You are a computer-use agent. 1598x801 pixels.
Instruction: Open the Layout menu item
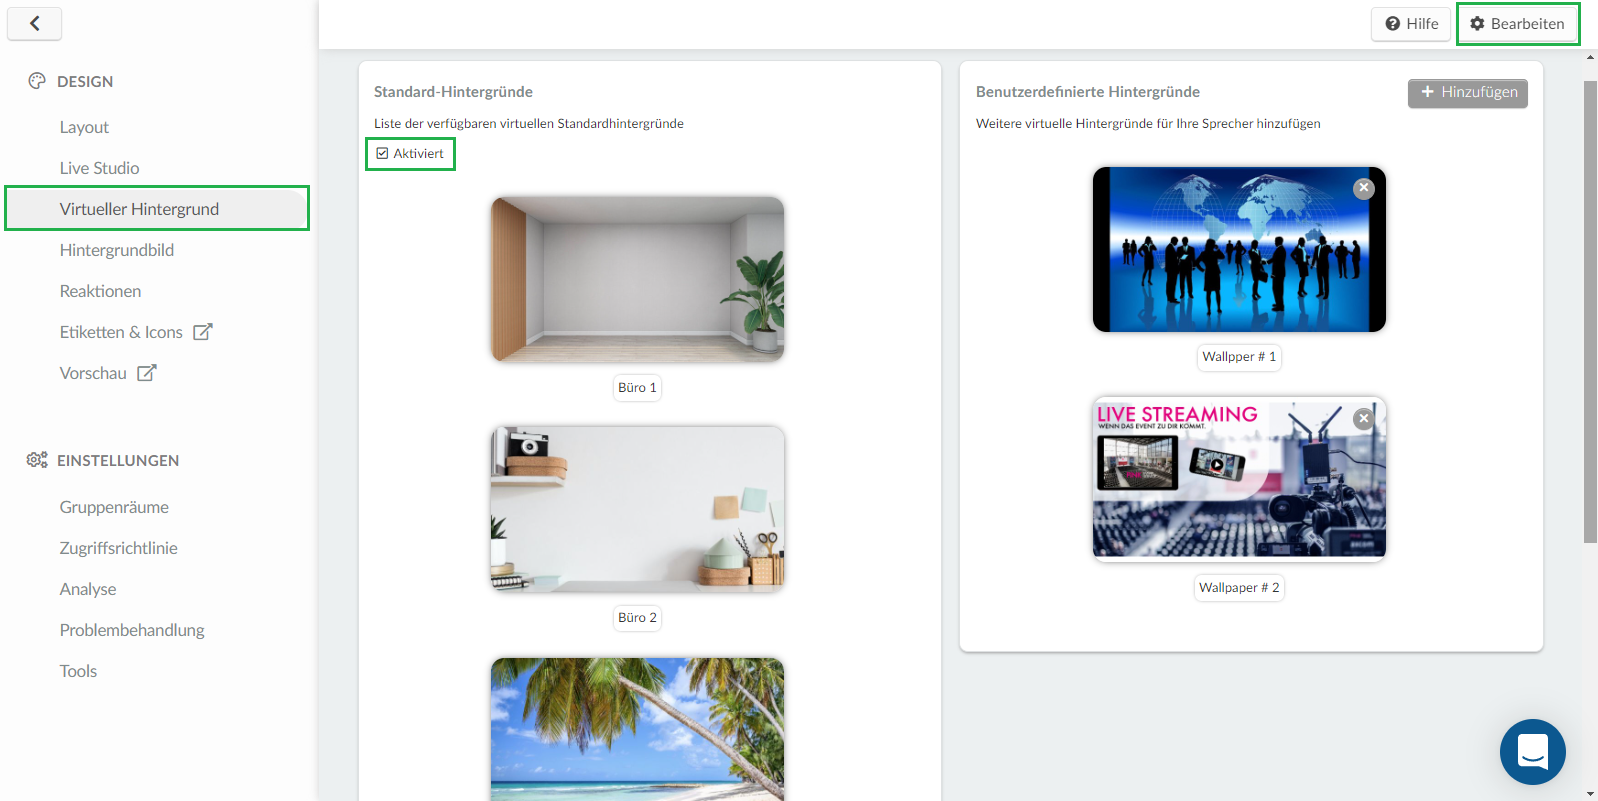pos(84,127)
